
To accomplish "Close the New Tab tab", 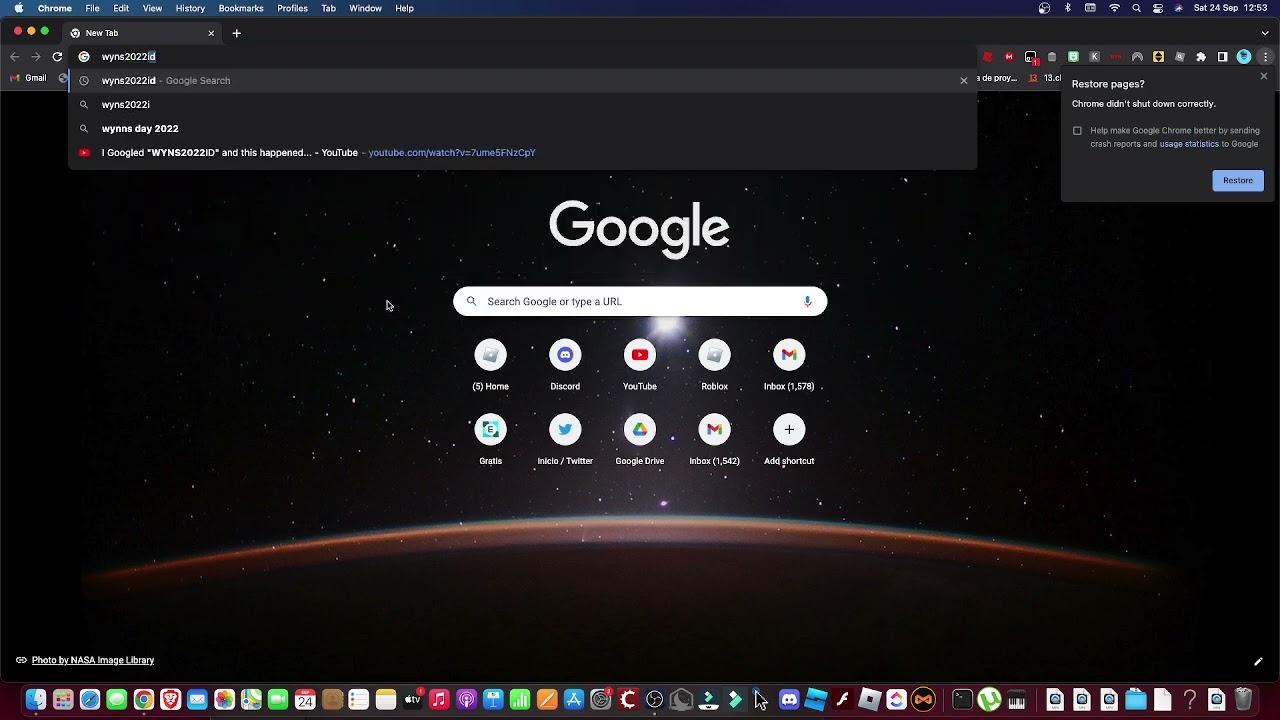I will pyautogui.click(x=211, y=33).
